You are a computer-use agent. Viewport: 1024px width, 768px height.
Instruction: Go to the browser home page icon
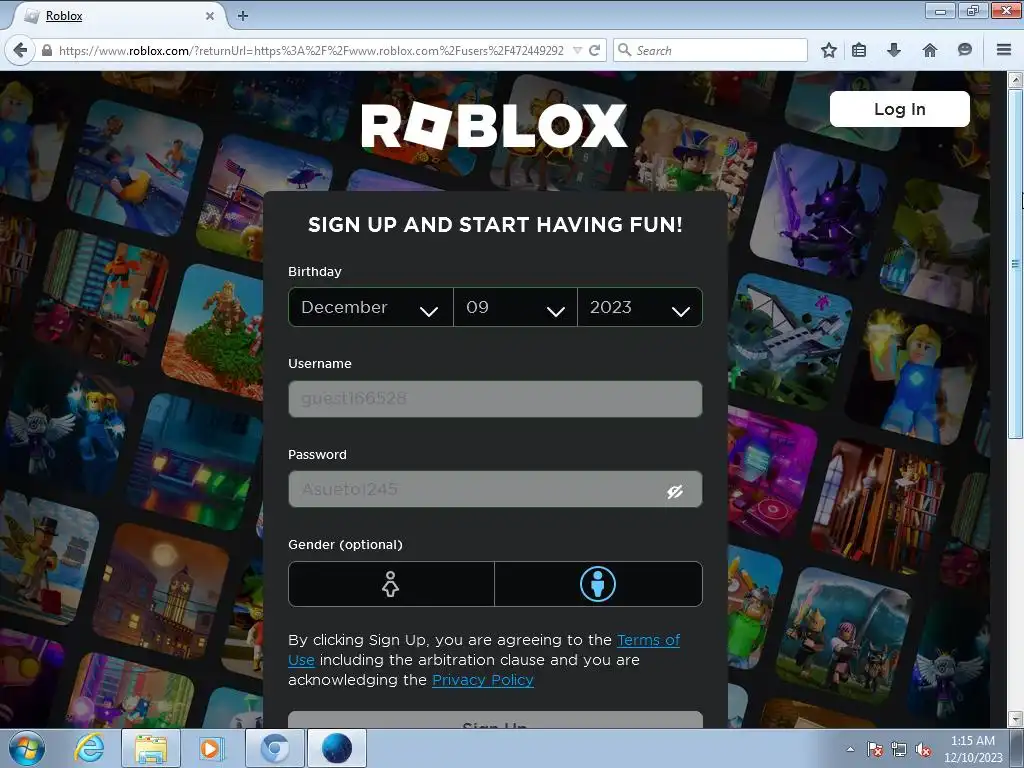point(930,50)
